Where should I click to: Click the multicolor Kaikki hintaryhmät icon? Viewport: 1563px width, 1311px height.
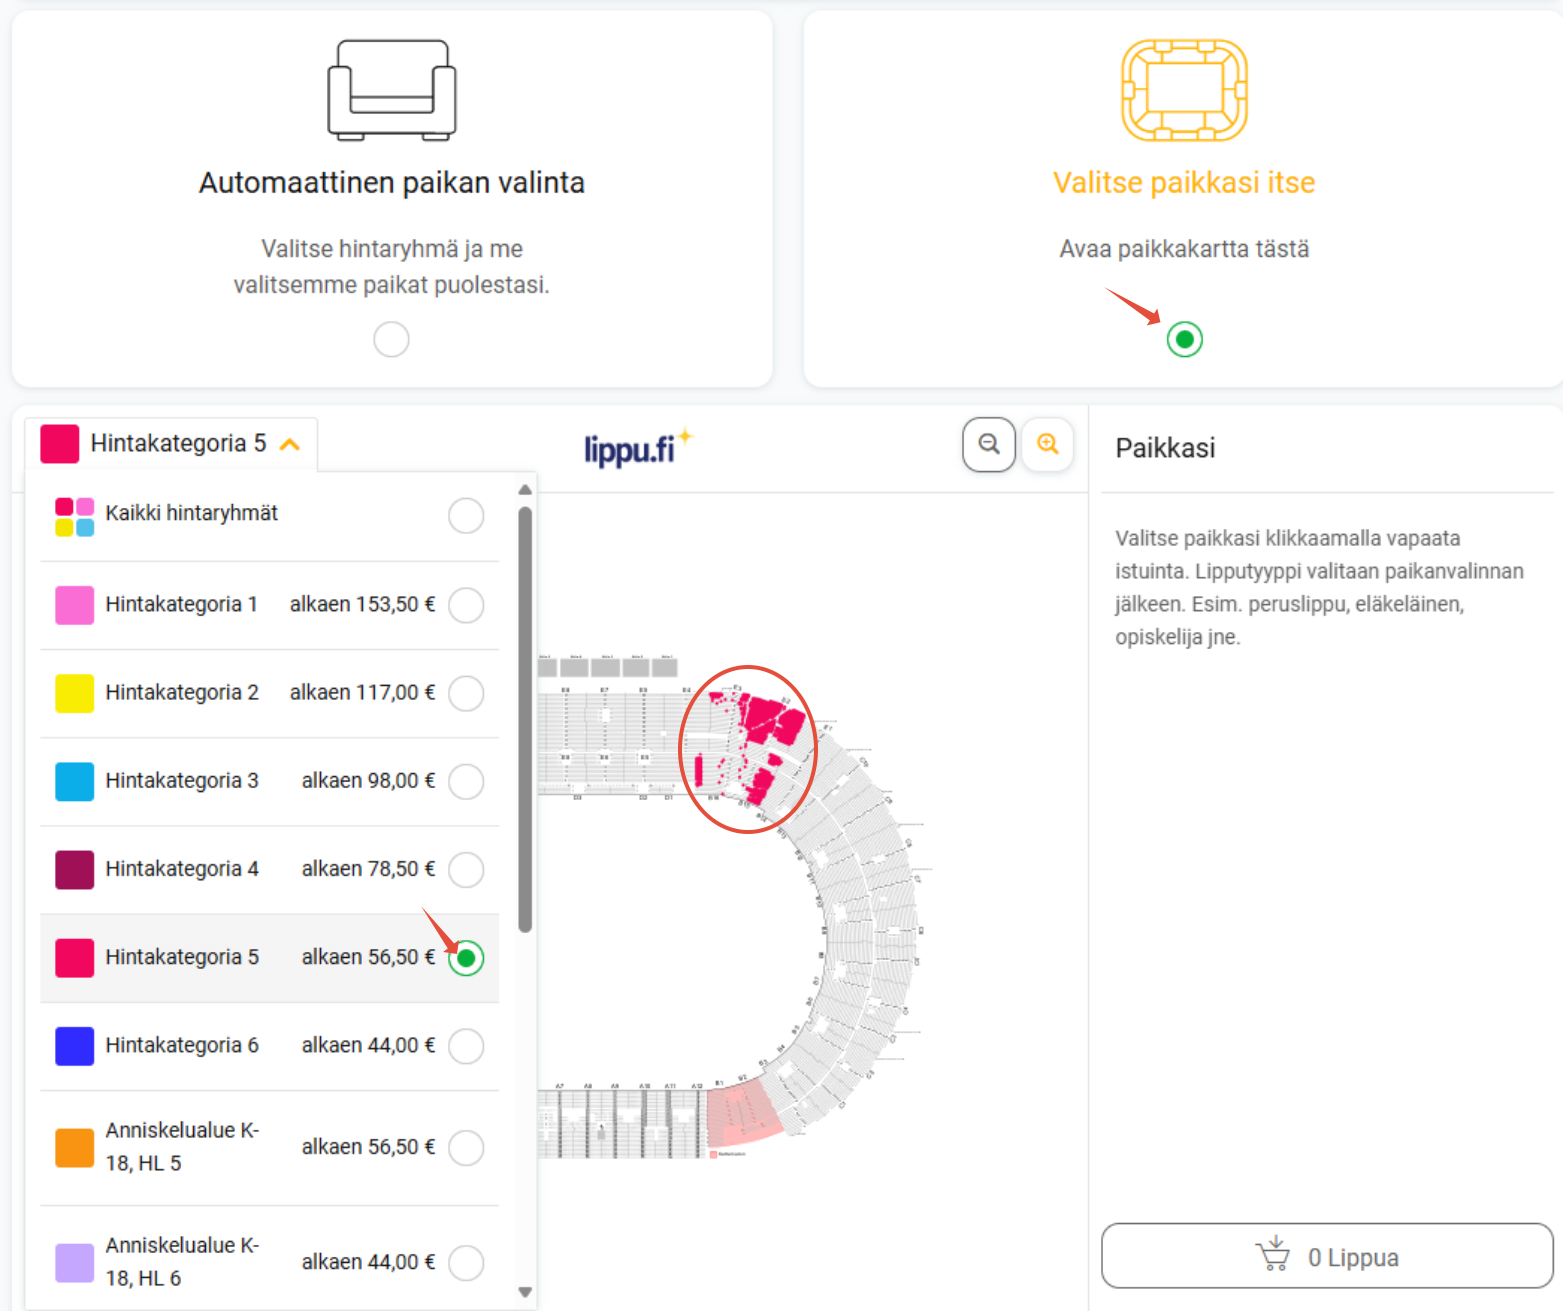pyautogui.click(x=75, y=517)
